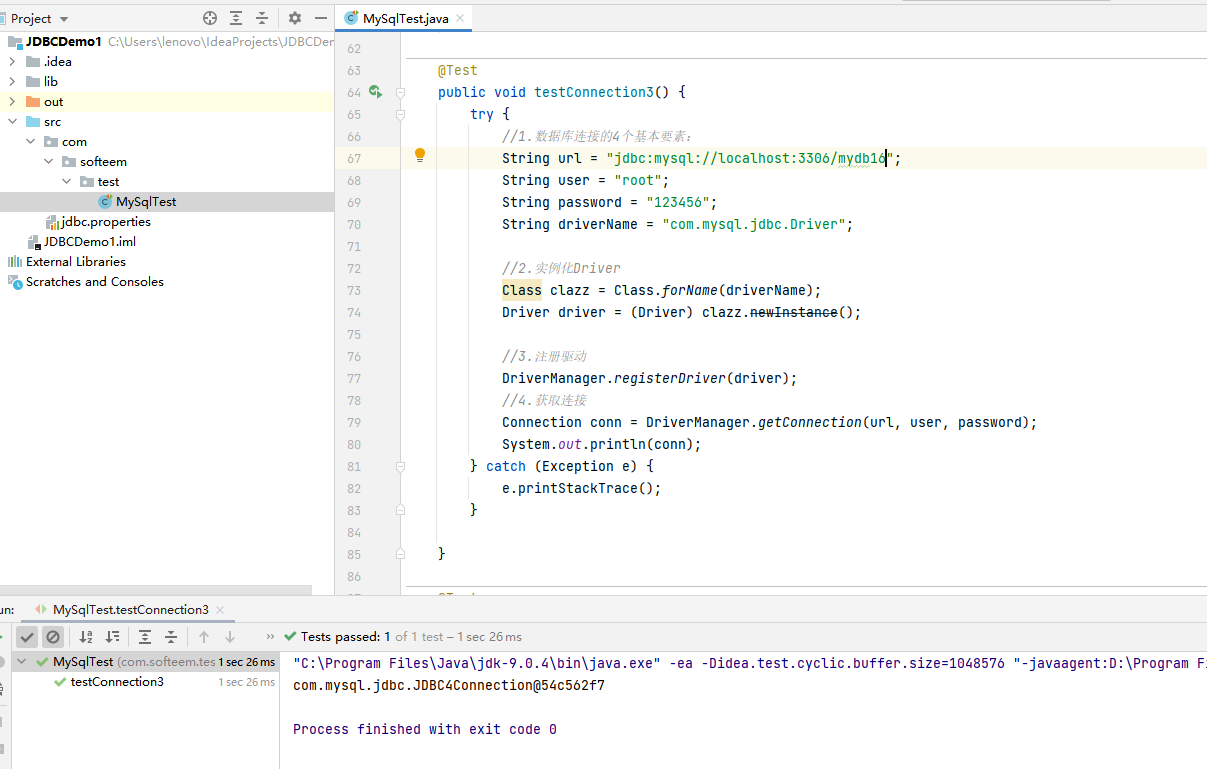Click DriverManager.registerDriver call
This screenshot has width=1207, height=769.
pyautogui.click(x=649, y=378)
